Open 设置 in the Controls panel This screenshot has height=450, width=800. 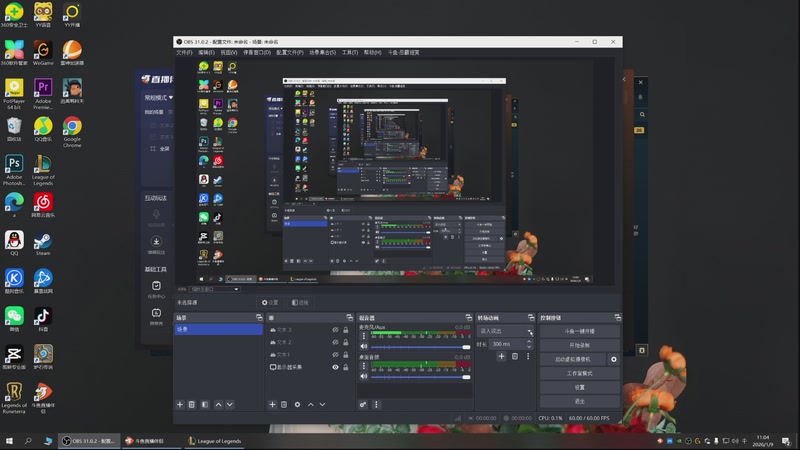[580, 387]
